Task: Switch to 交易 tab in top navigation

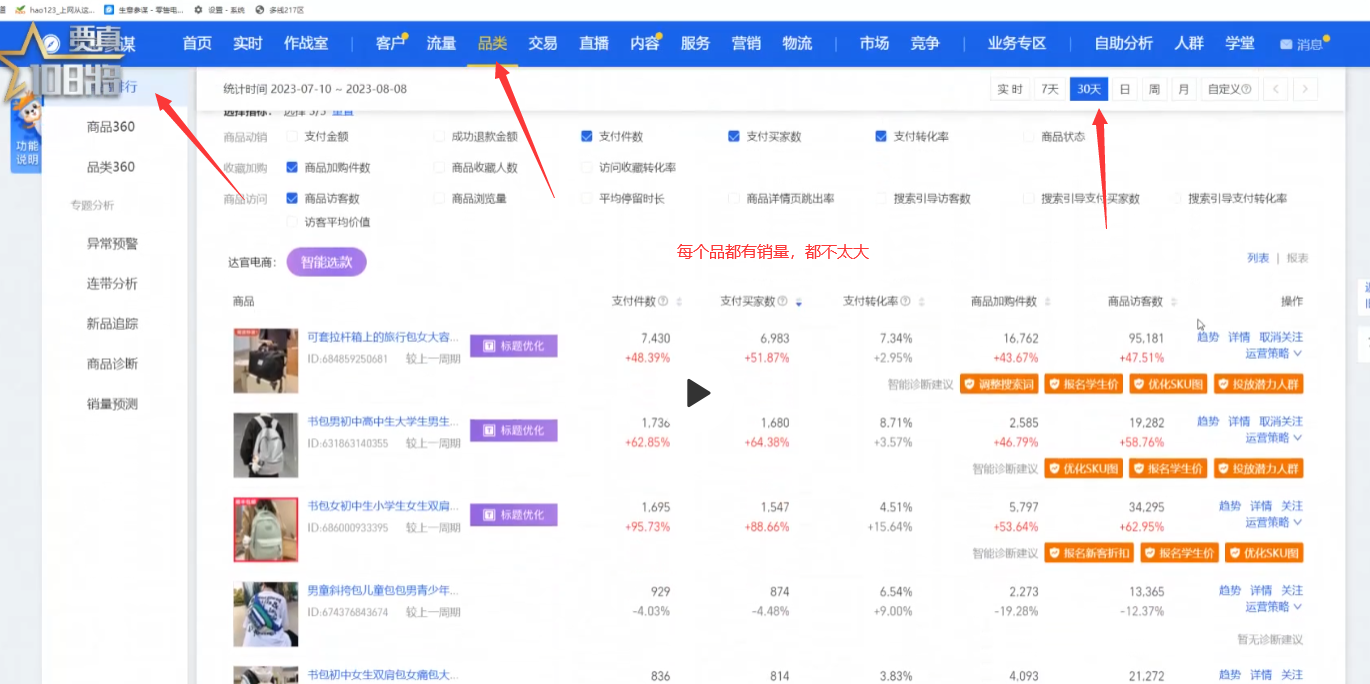Action: pos(543,43)
